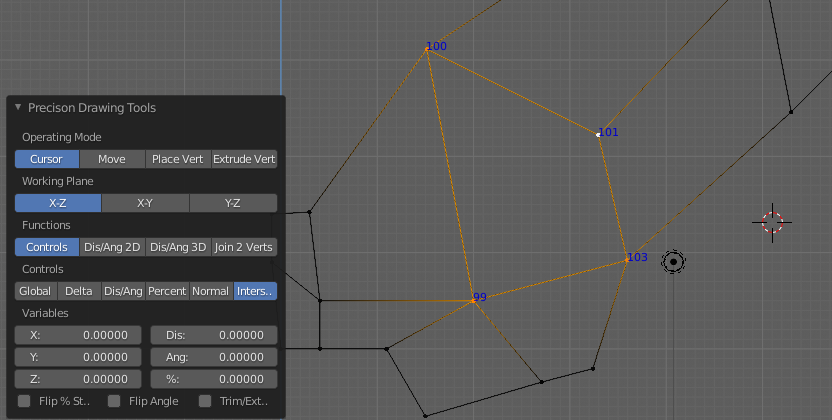Select vertex 101 in the mesh
Viewport: 832px width, 420px height.
[599, 133]
